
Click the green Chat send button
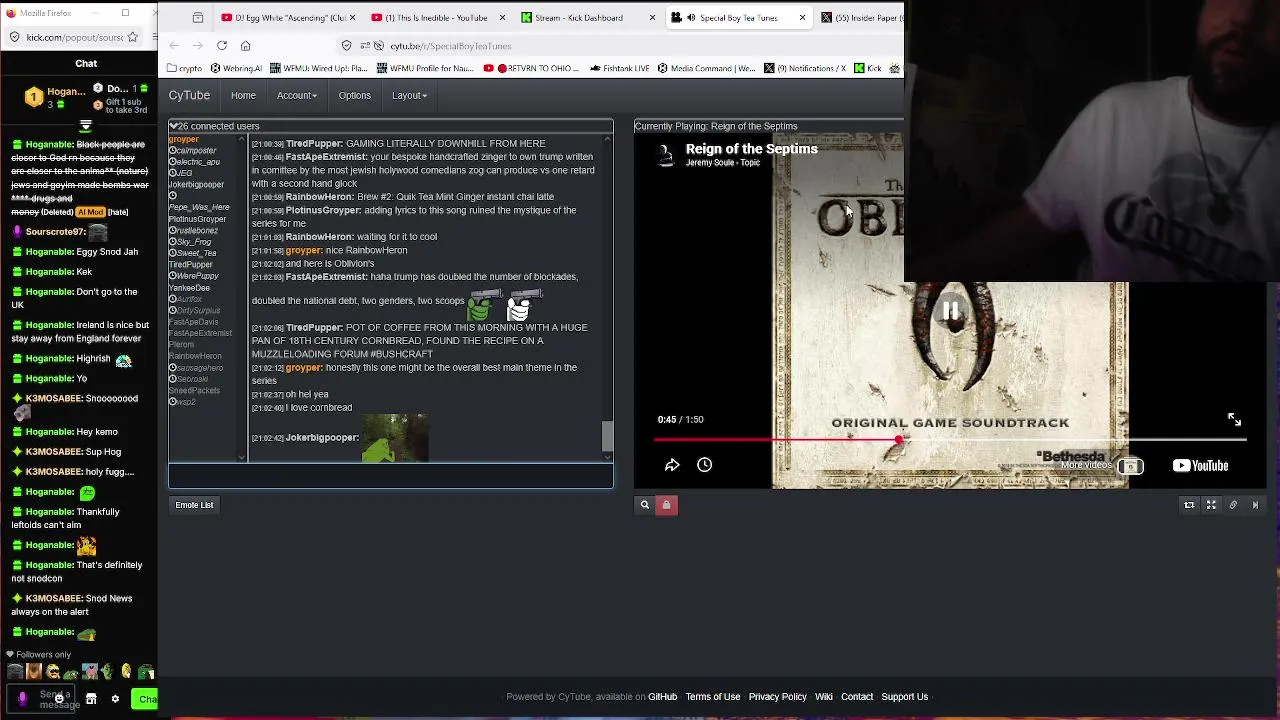click(x=145, y=699)
